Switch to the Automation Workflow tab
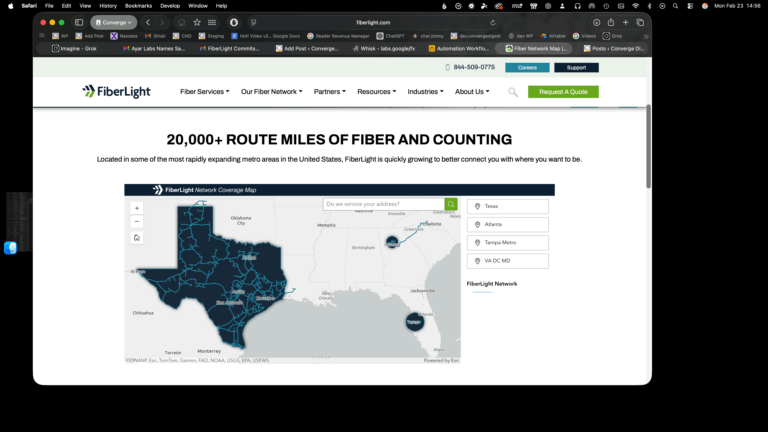The image size is (768, 432). click(458, 48)
